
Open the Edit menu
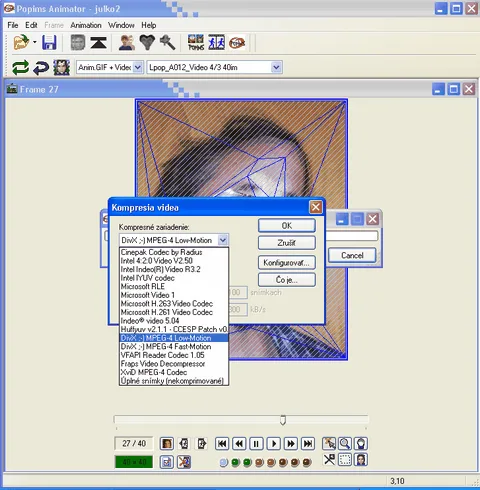31,25
